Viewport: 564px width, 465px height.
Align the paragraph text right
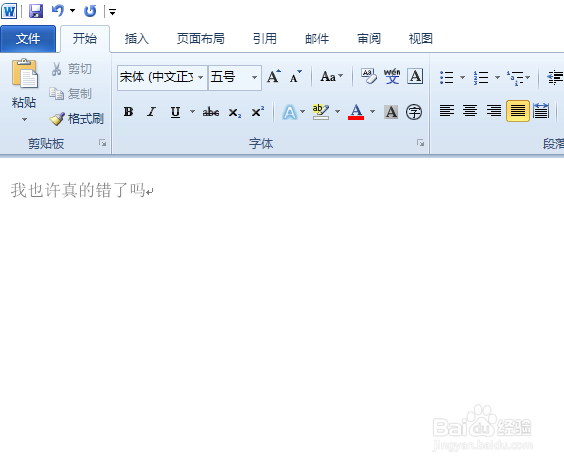pos(494,111)
